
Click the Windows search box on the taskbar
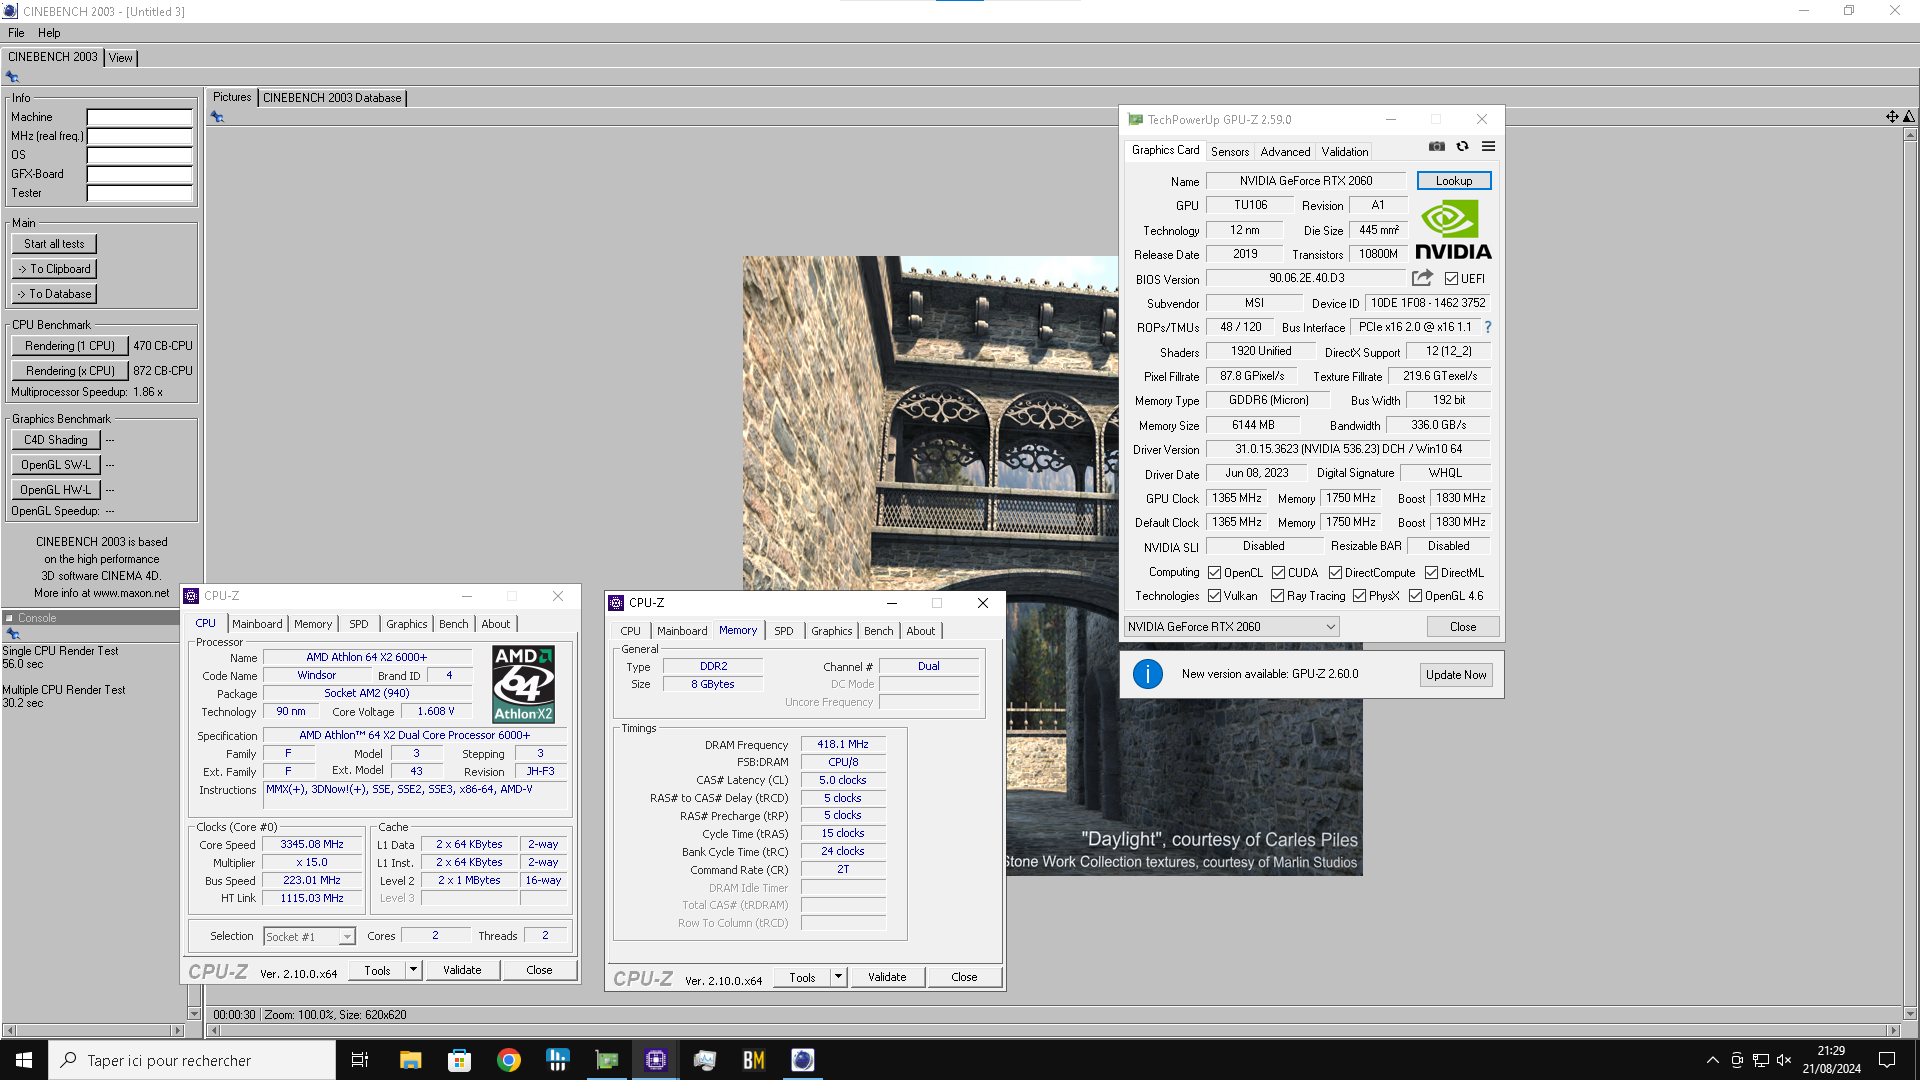tap(192, 1060)
